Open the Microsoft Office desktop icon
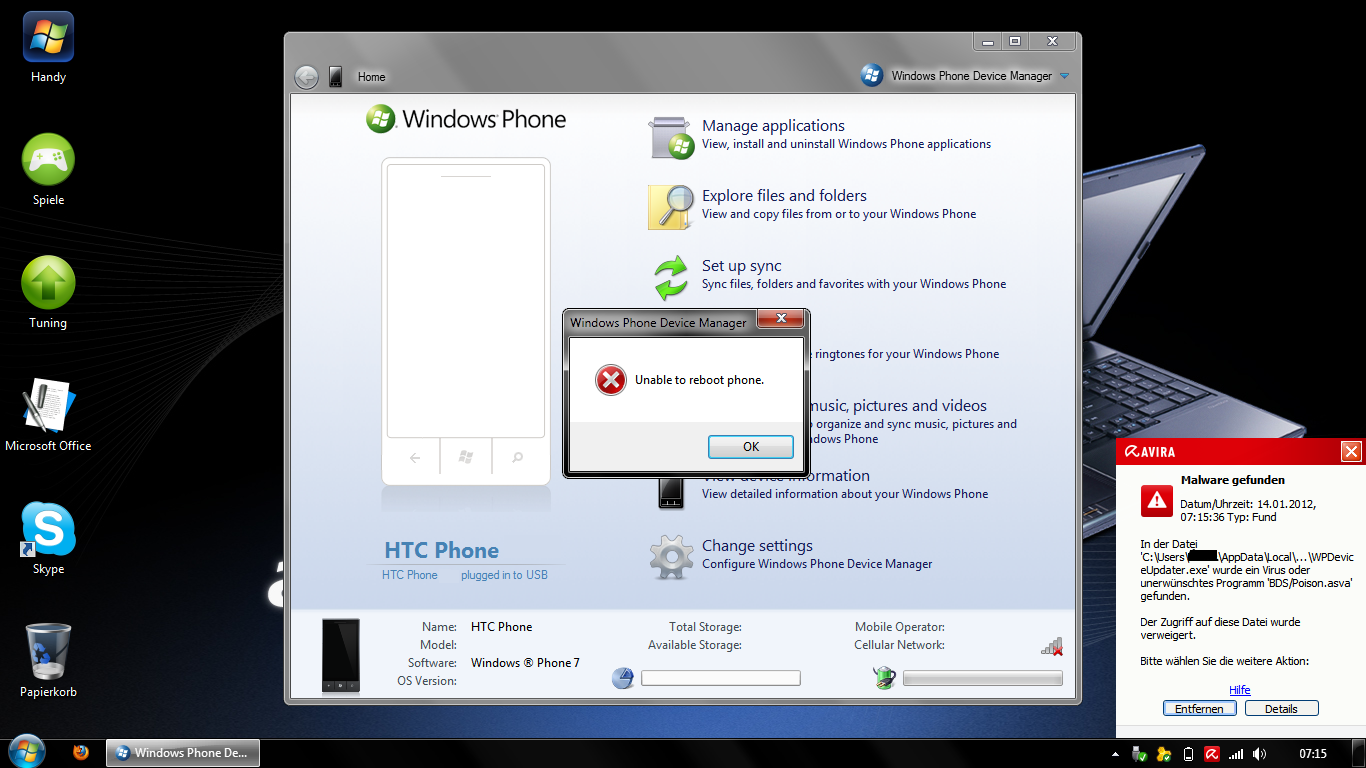Image resolution: width=1366 pixels, height=768 pixels. point(48,416)
